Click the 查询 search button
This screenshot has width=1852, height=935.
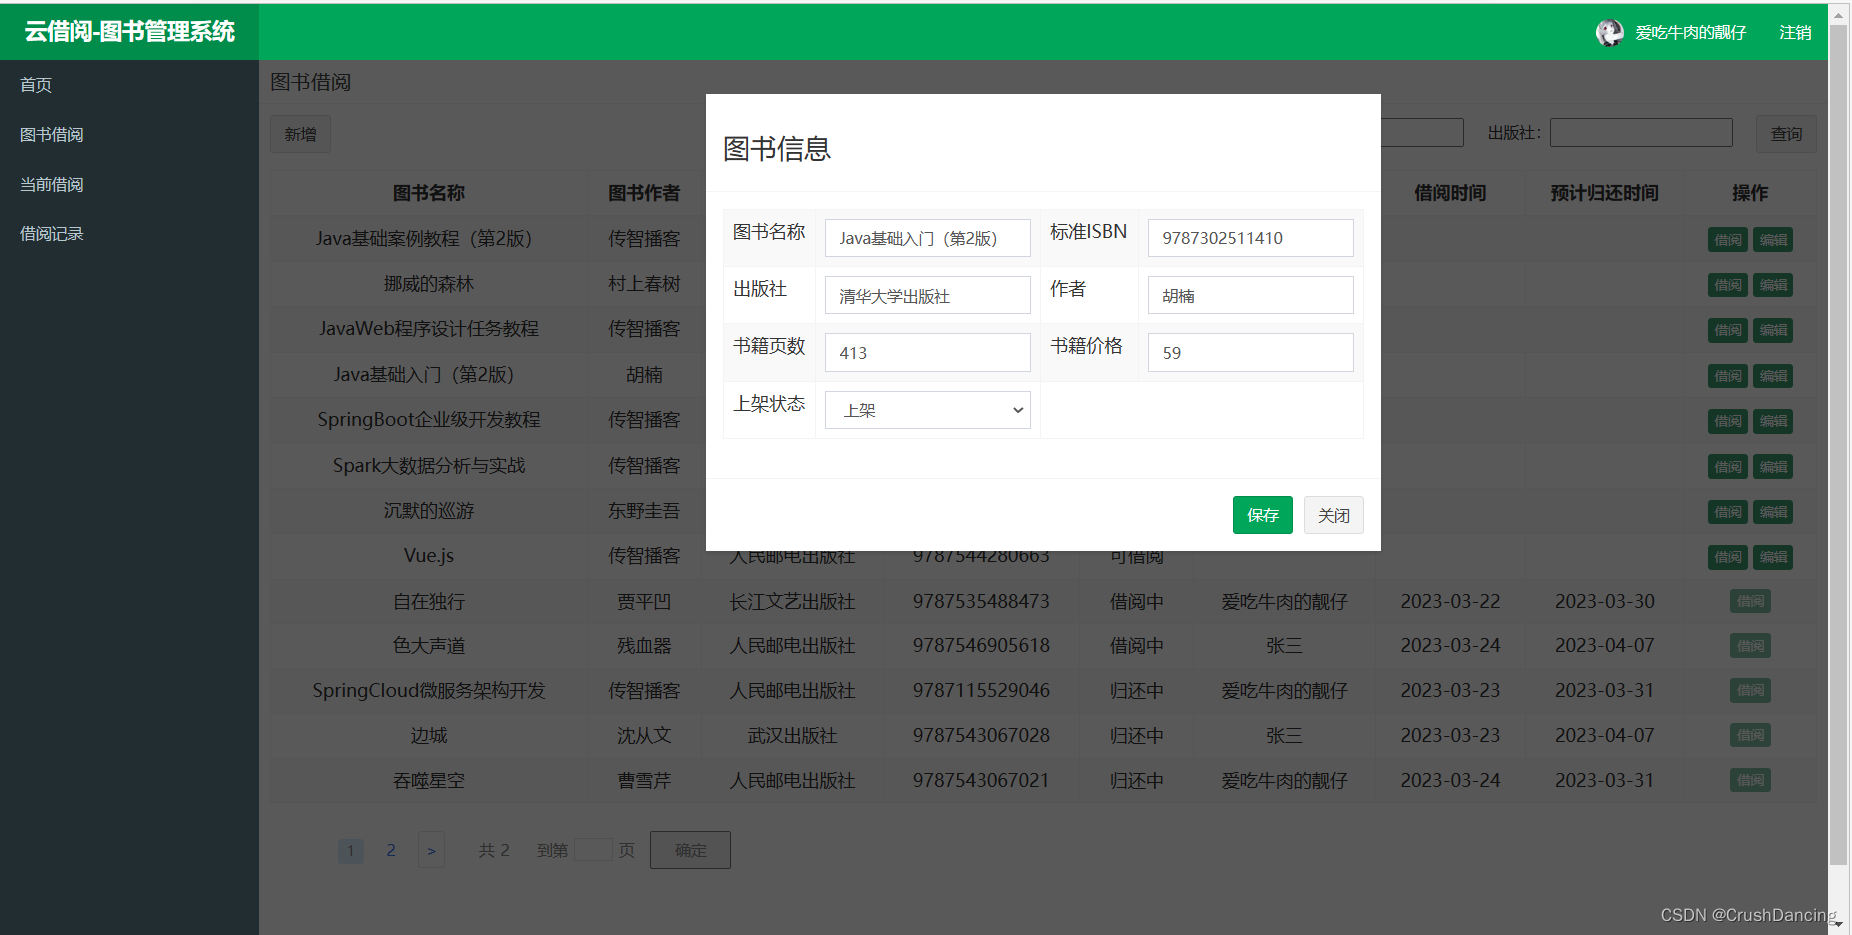1786,134
